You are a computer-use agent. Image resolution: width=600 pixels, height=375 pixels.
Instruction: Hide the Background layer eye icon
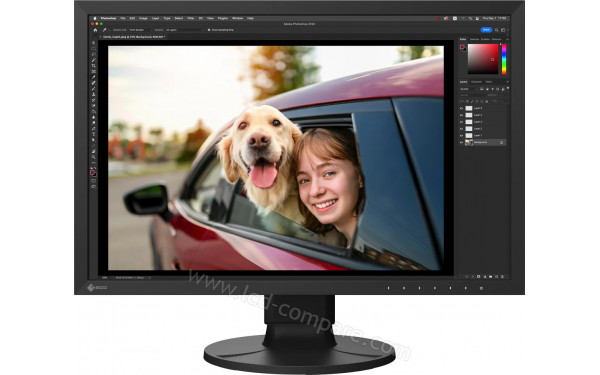tap(461, 142)
